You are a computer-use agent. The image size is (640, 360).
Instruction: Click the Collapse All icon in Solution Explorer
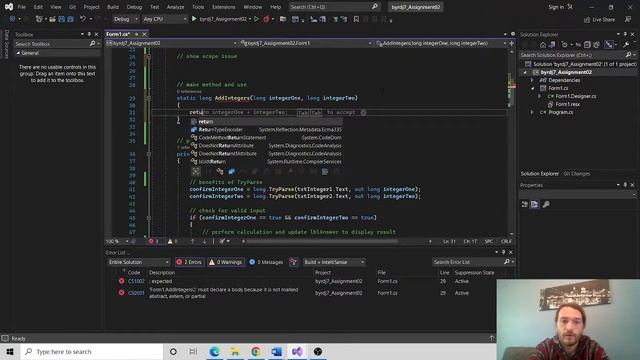point(587,45)
